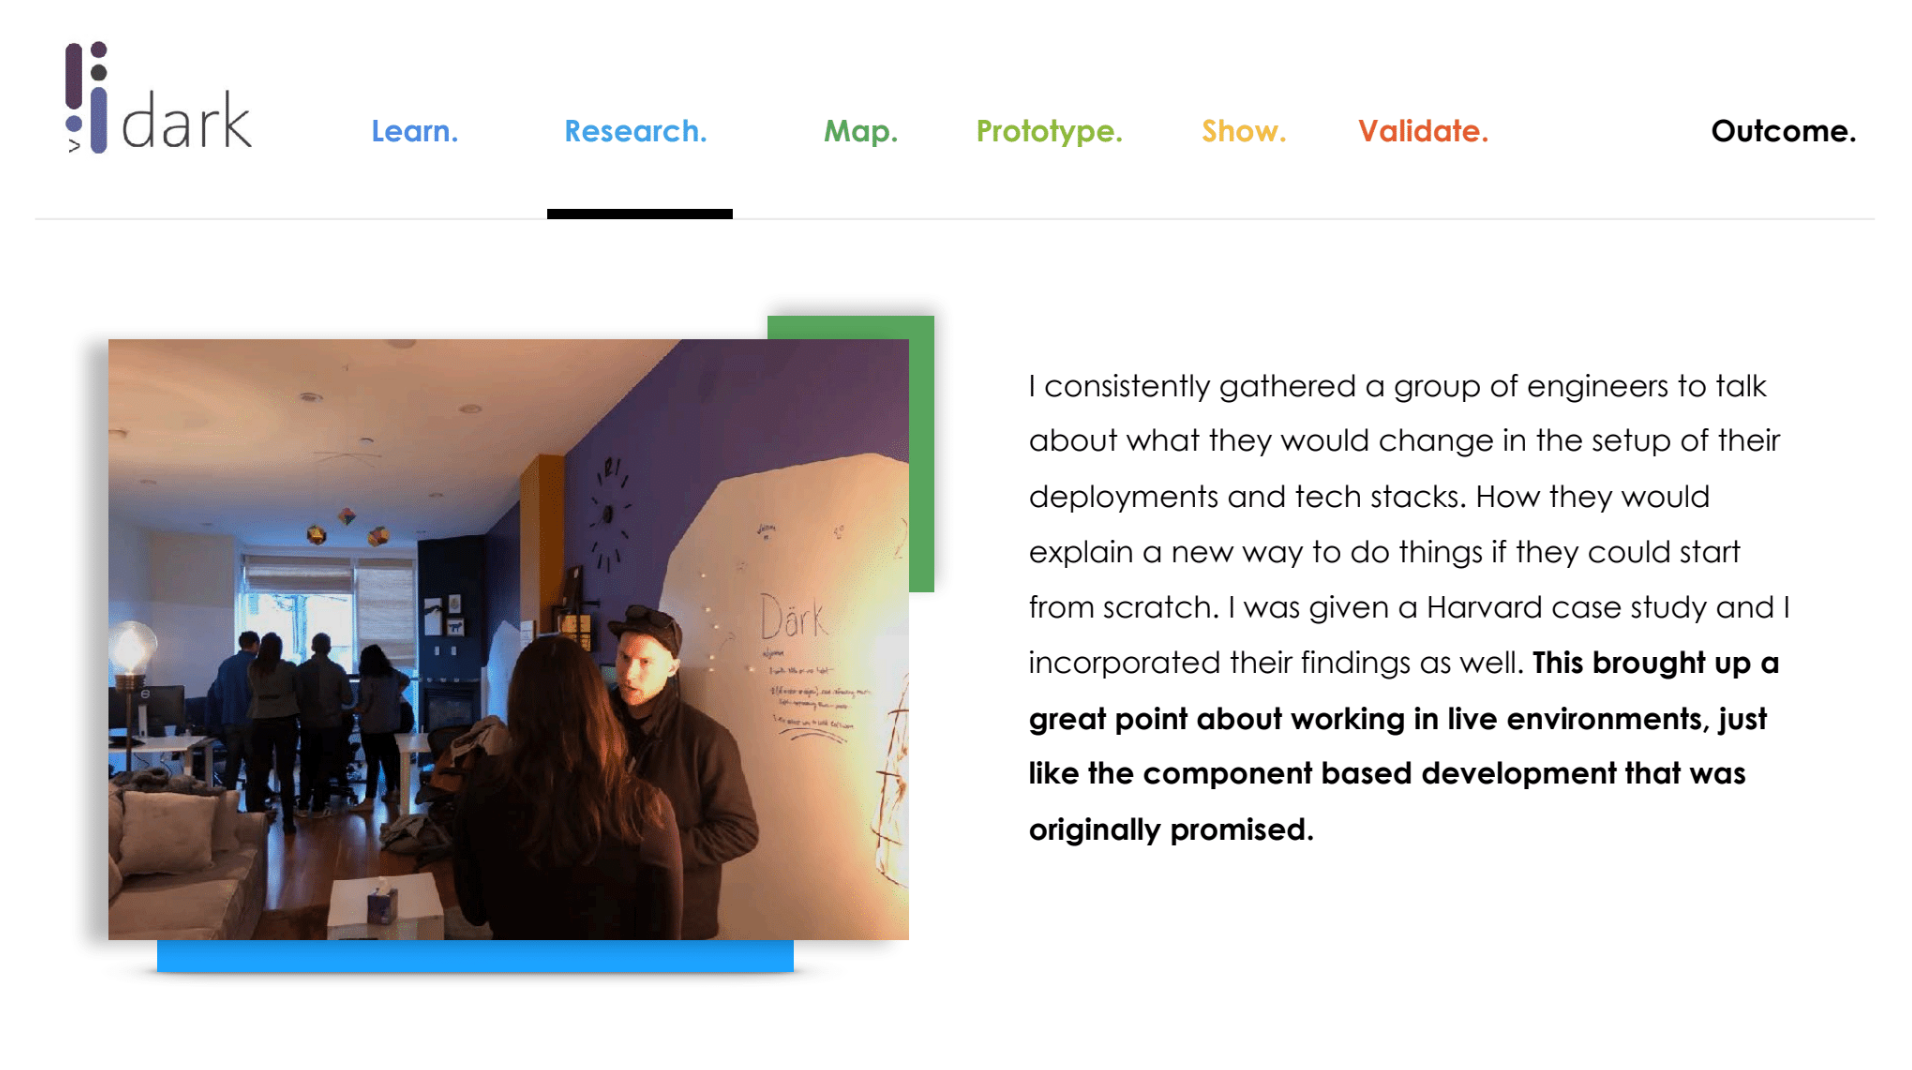Image resolution: width=1912 pixels, height=1070 pixels.
Task: Click the wall clock in the photo
Action: pos(608,515)
